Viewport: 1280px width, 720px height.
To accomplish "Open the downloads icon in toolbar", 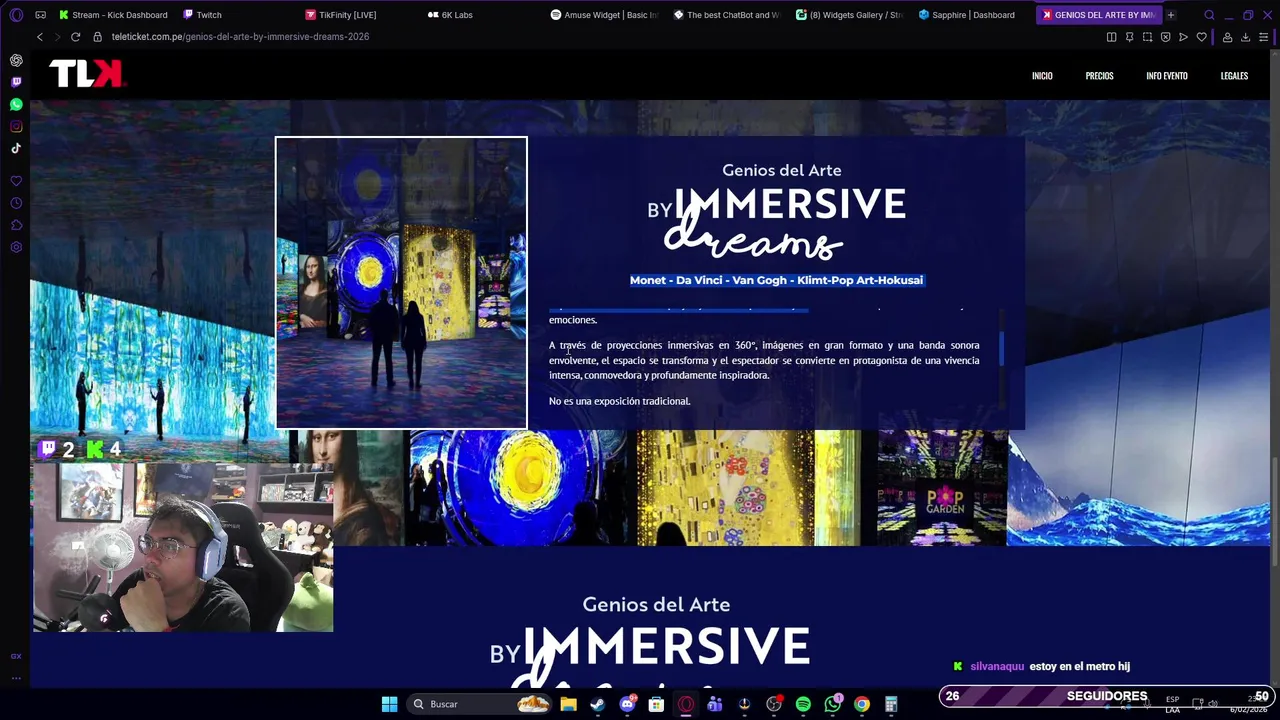I will [x=1245, y=37].
